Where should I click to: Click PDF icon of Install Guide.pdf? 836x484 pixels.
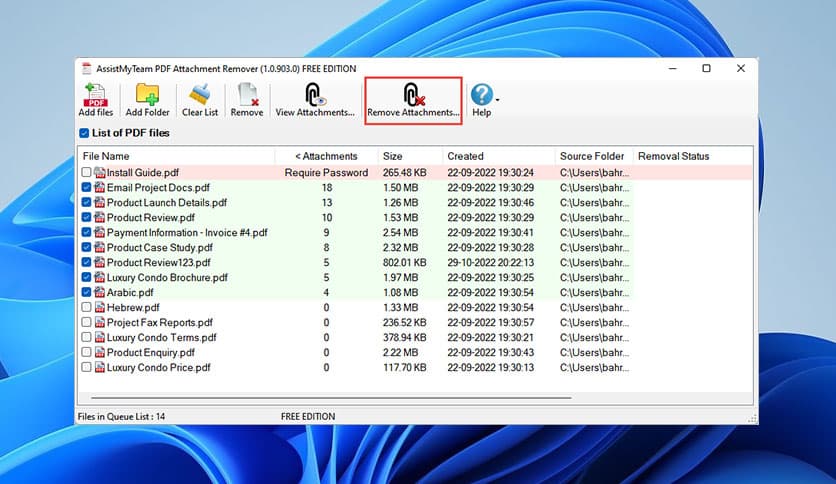click(x=100, y=172)
